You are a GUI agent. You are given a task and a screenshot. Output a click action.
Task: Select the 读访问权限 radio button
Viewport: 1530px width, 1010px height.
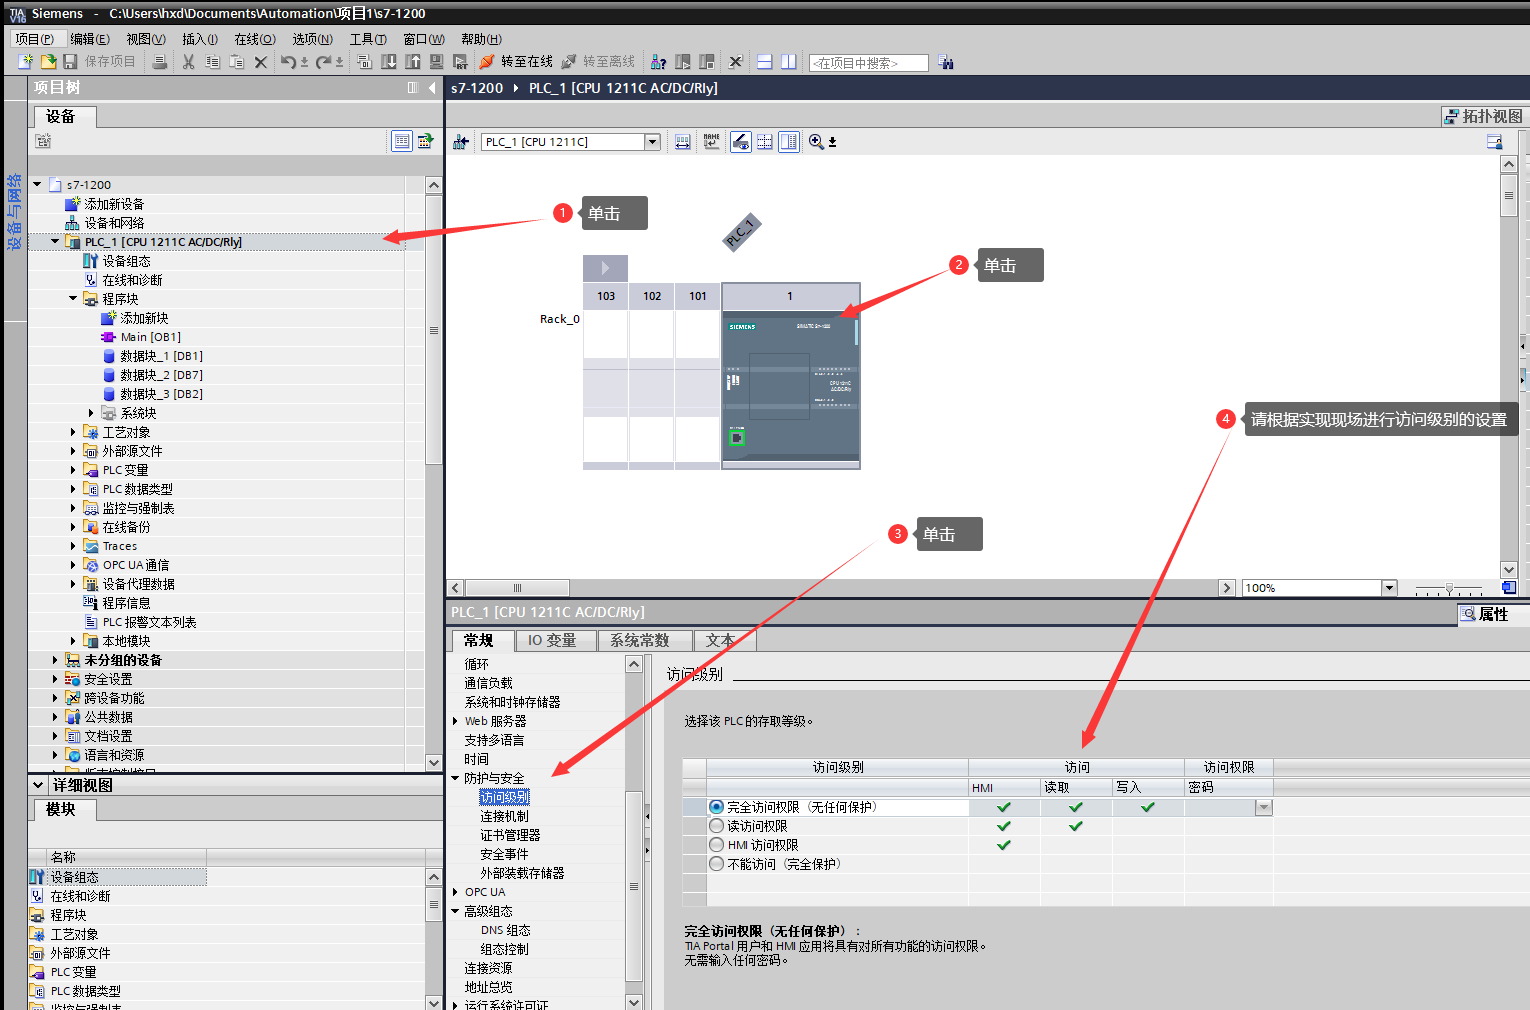click(716, 826)
